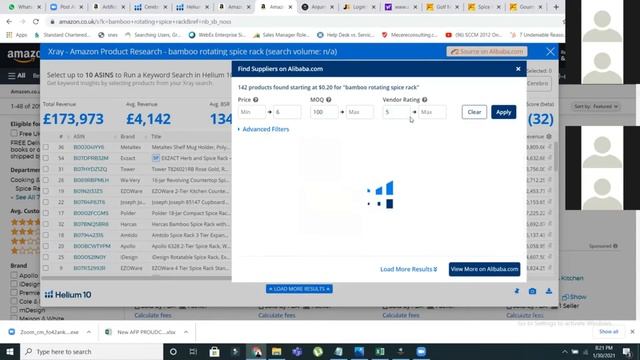Viewport: 640px width, 360px height.
Task: Sort by Title column header
Action: [x=156, y=136]
